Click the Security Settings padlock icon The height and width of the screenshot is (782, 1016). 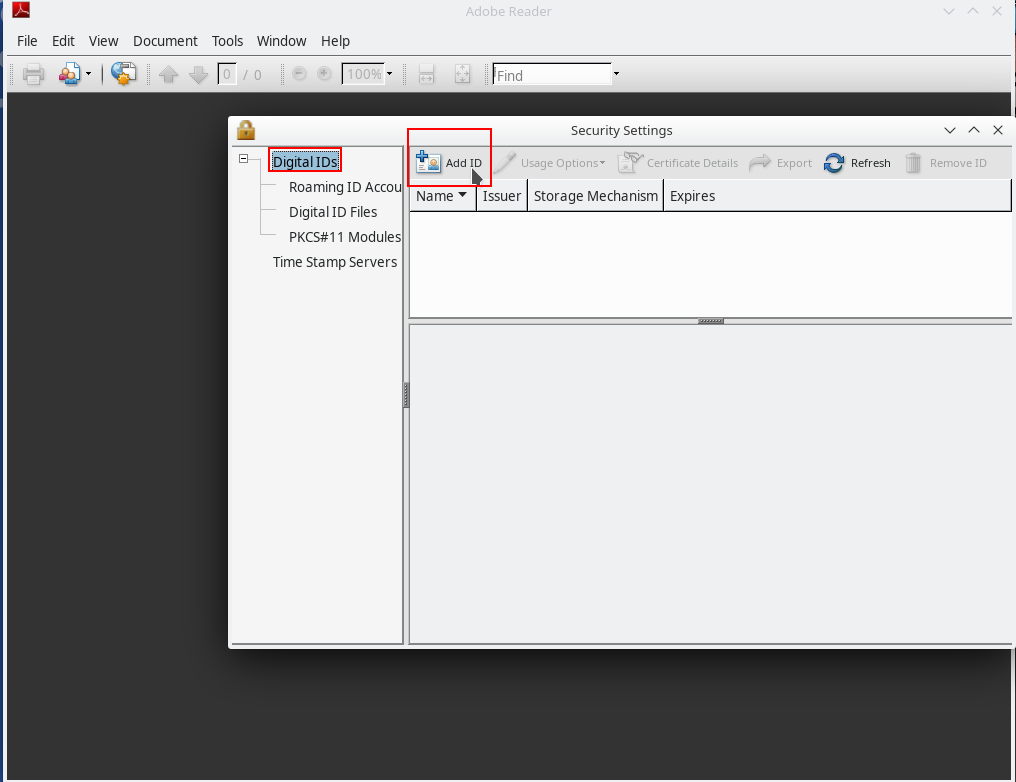pos(245,130)
